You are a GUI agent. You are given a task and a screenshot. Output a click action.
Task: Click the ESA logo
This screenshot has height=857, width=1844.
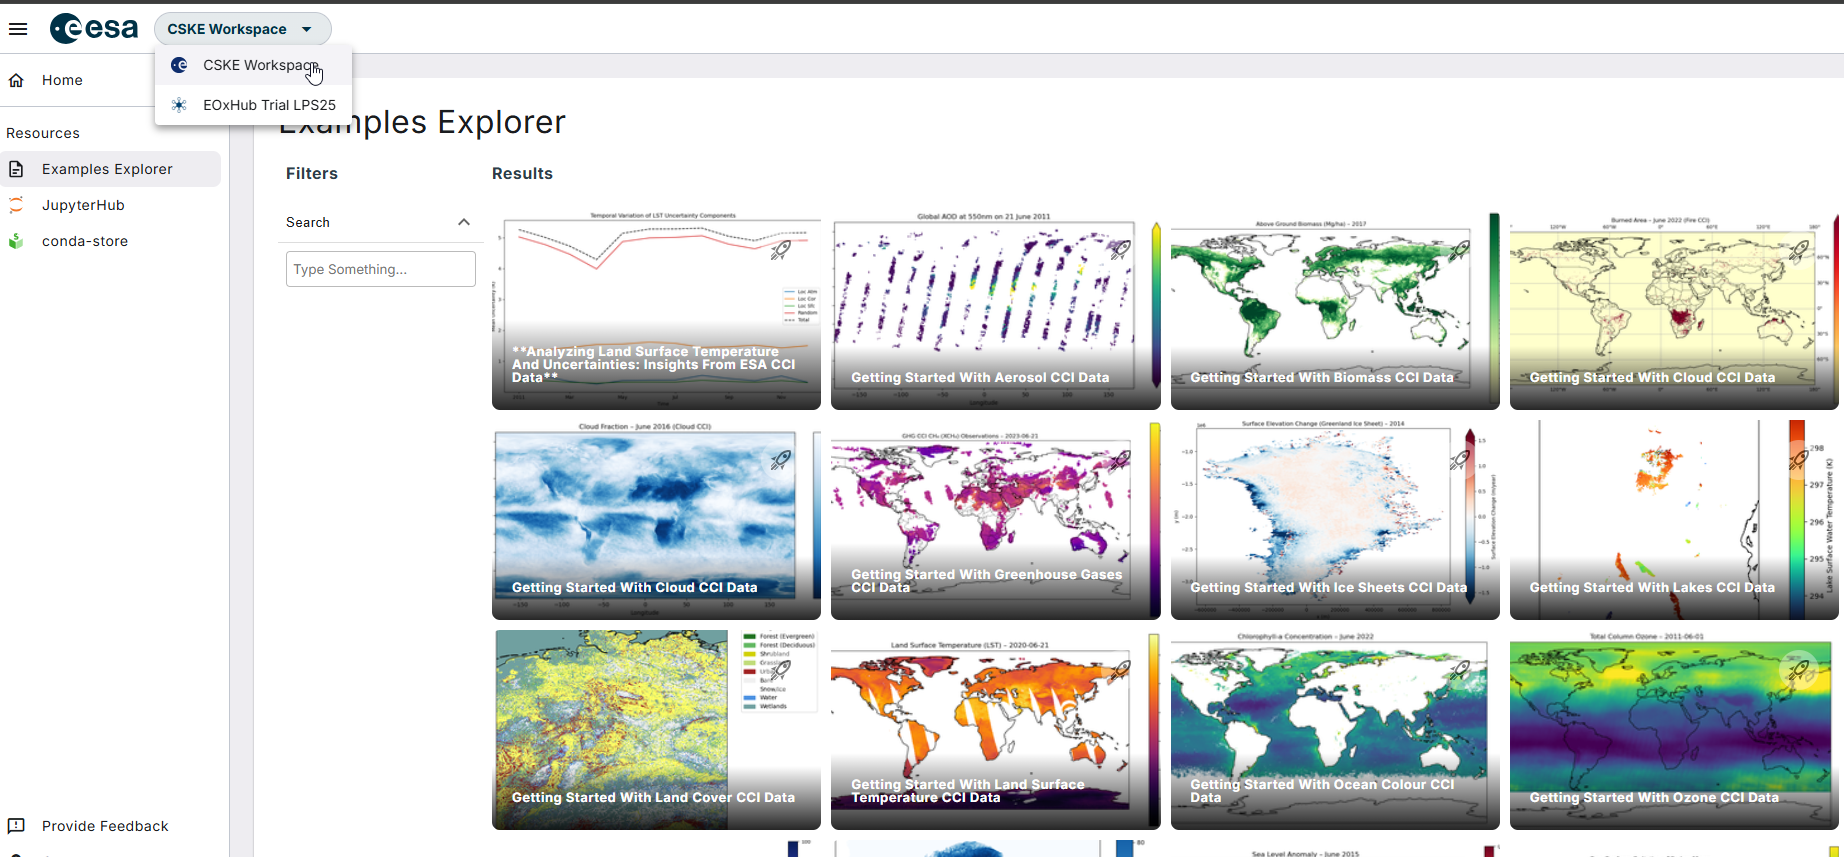tap(94, 29)
